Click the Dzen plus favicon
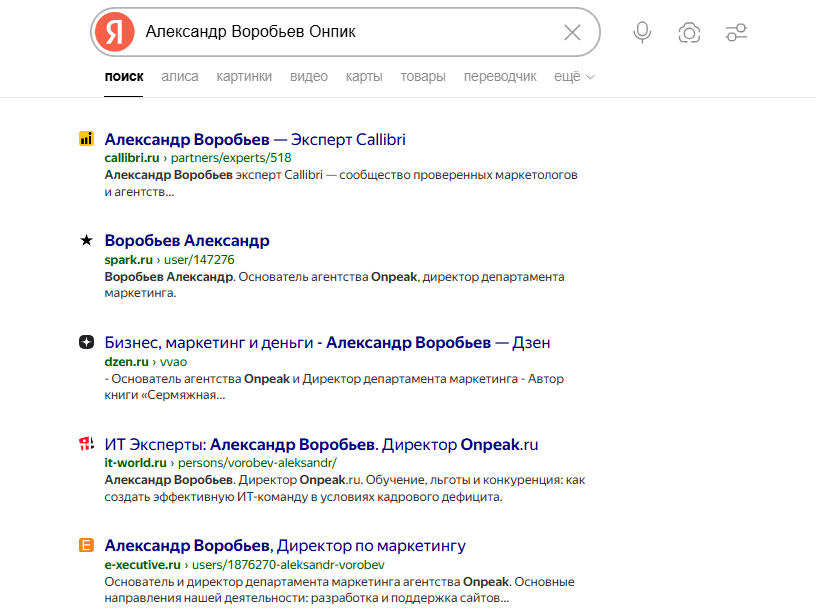 coord(86,343)
